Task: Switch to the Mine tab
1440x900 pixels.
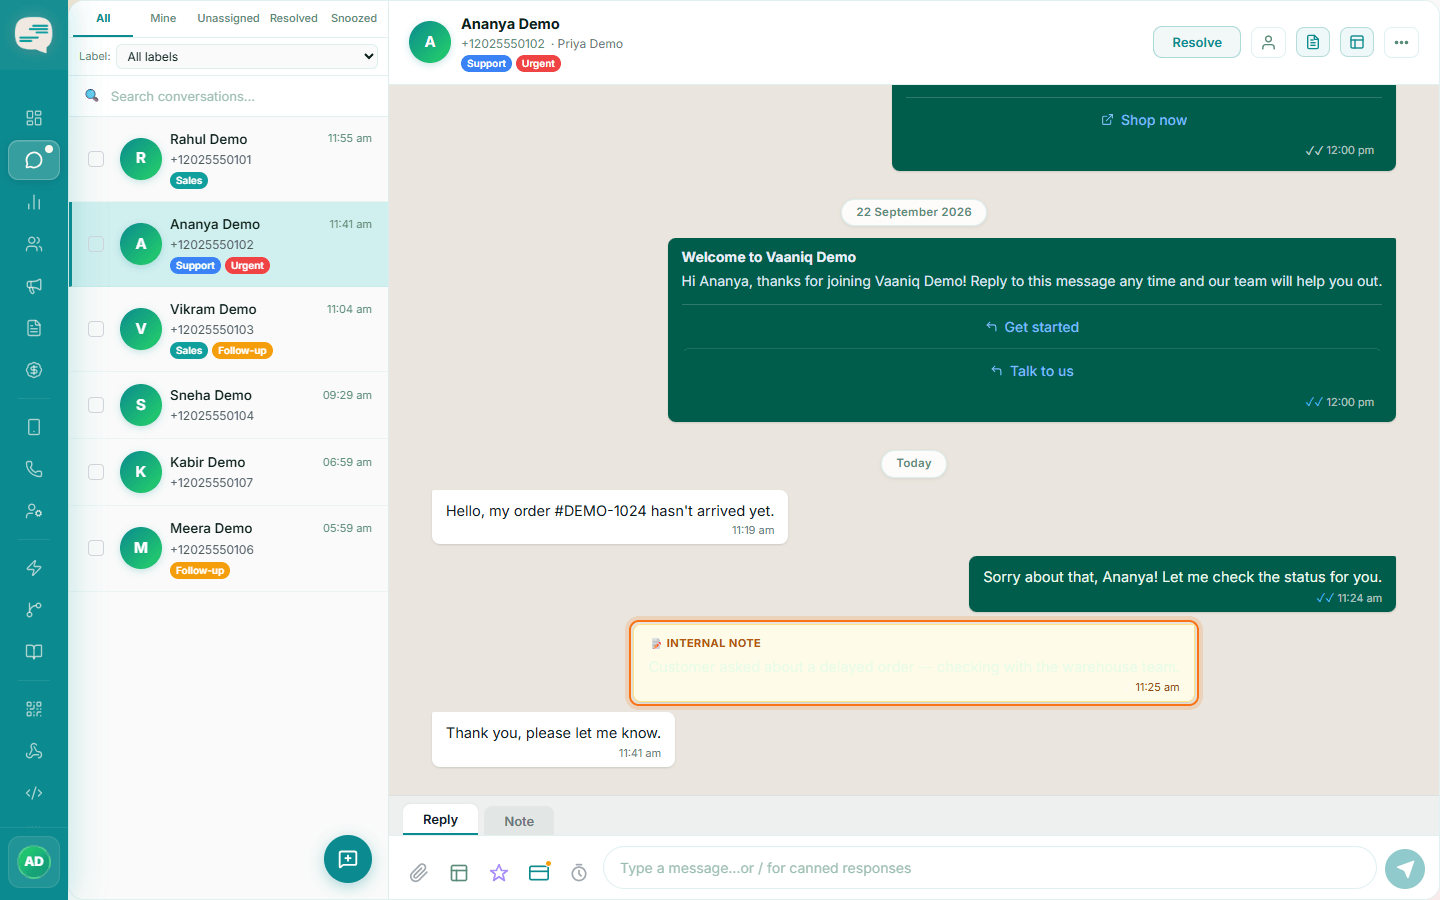Action: click(163, 18)
